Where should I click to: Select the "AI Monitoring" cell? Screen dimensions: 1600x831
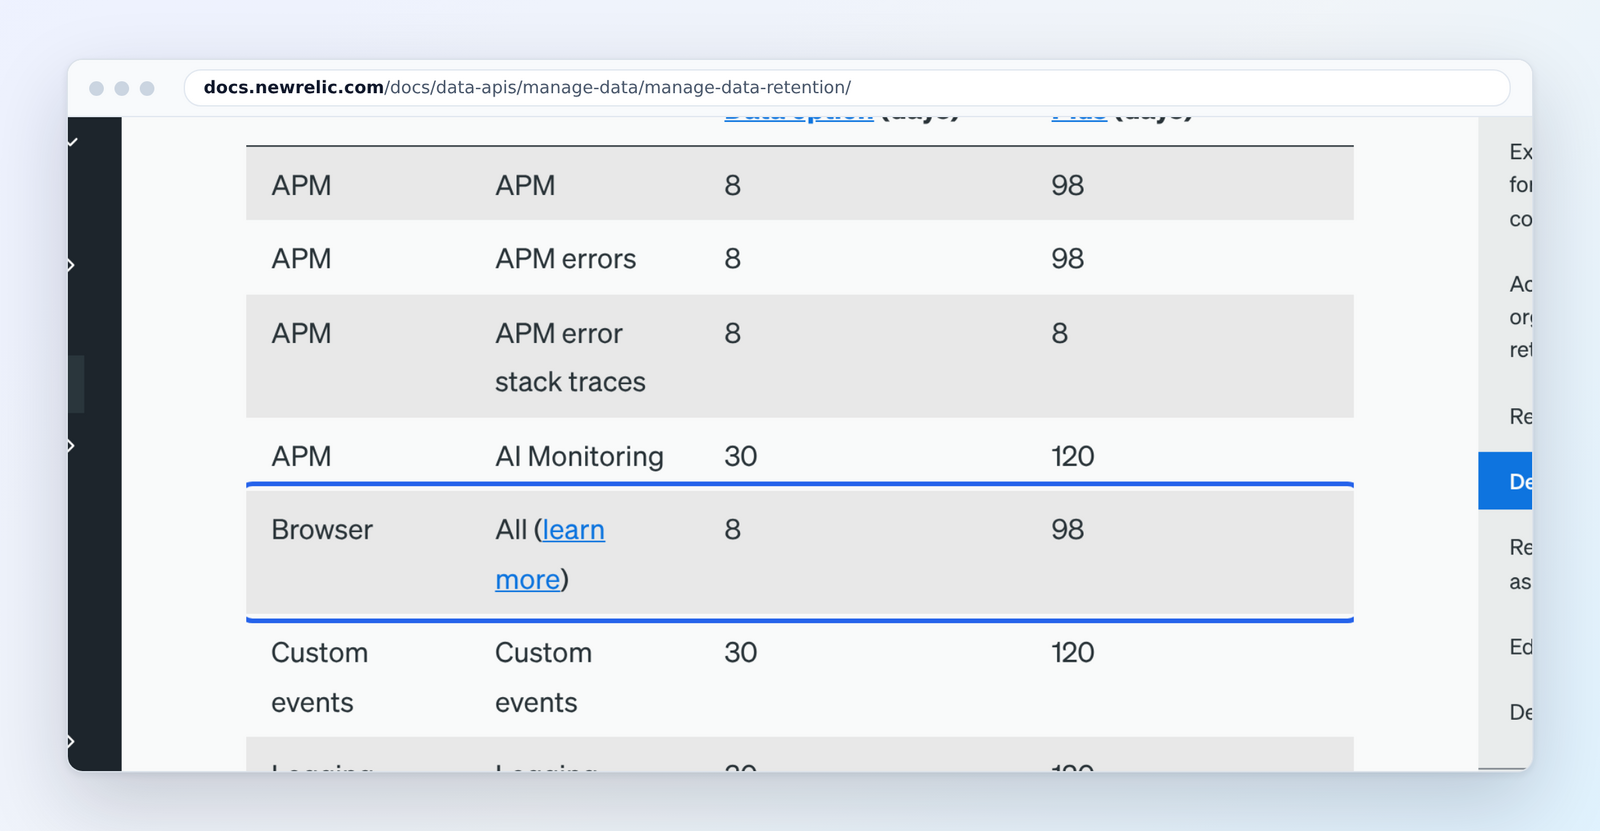click(x=579, y=456)
